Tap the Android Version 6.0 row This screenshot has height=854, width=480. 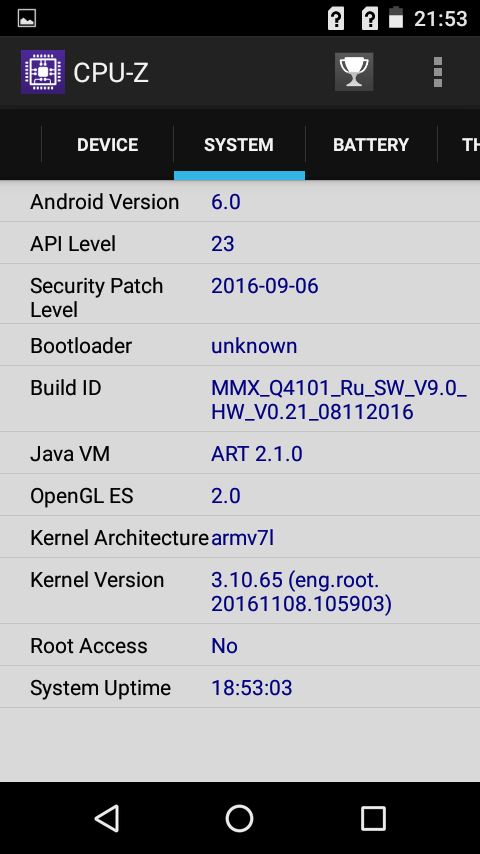(240, 202)
